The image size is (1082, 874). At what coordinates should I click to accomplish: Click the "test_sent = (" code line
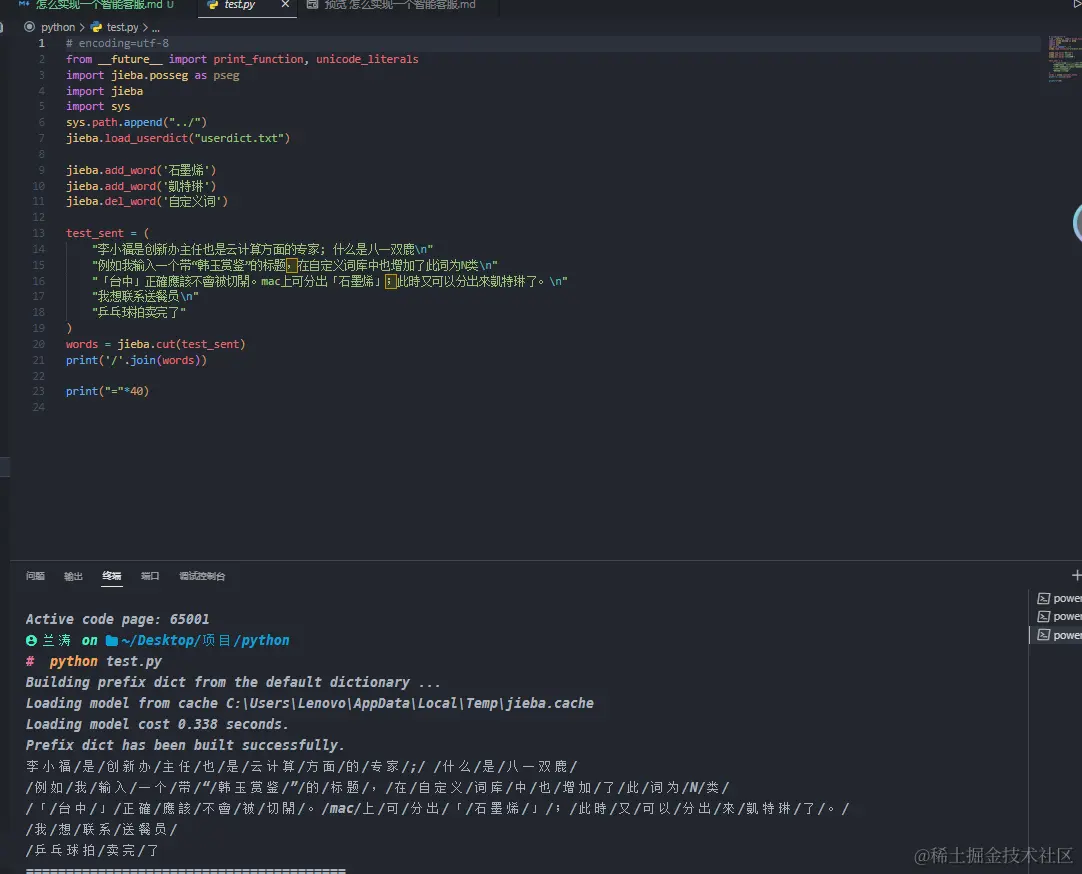107,233
